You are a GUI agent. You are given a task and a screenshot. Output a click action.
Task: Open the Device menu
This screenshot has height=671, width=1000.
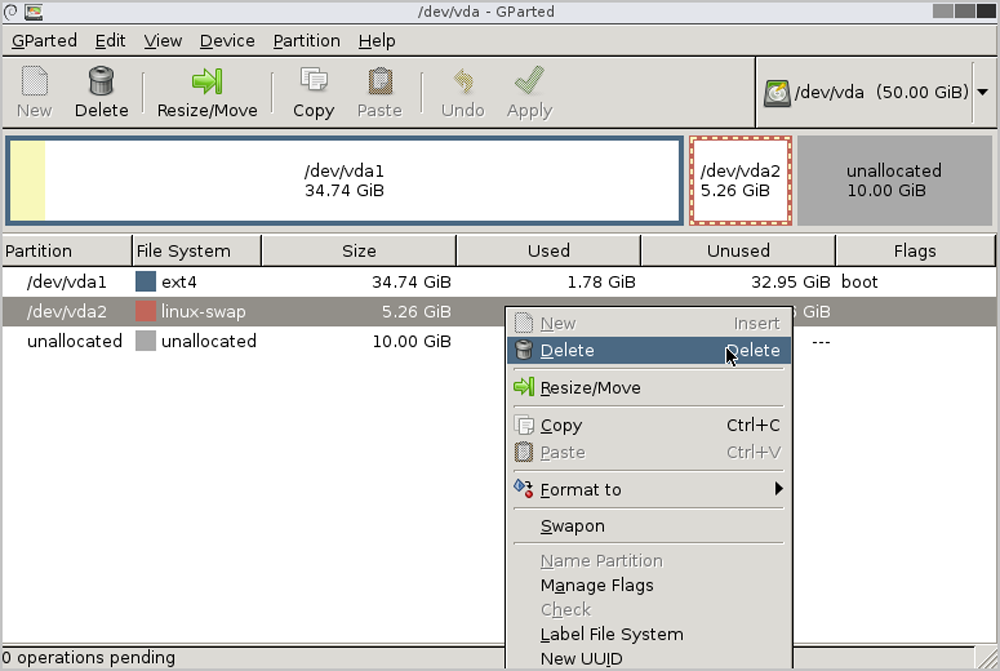(227, 41)
